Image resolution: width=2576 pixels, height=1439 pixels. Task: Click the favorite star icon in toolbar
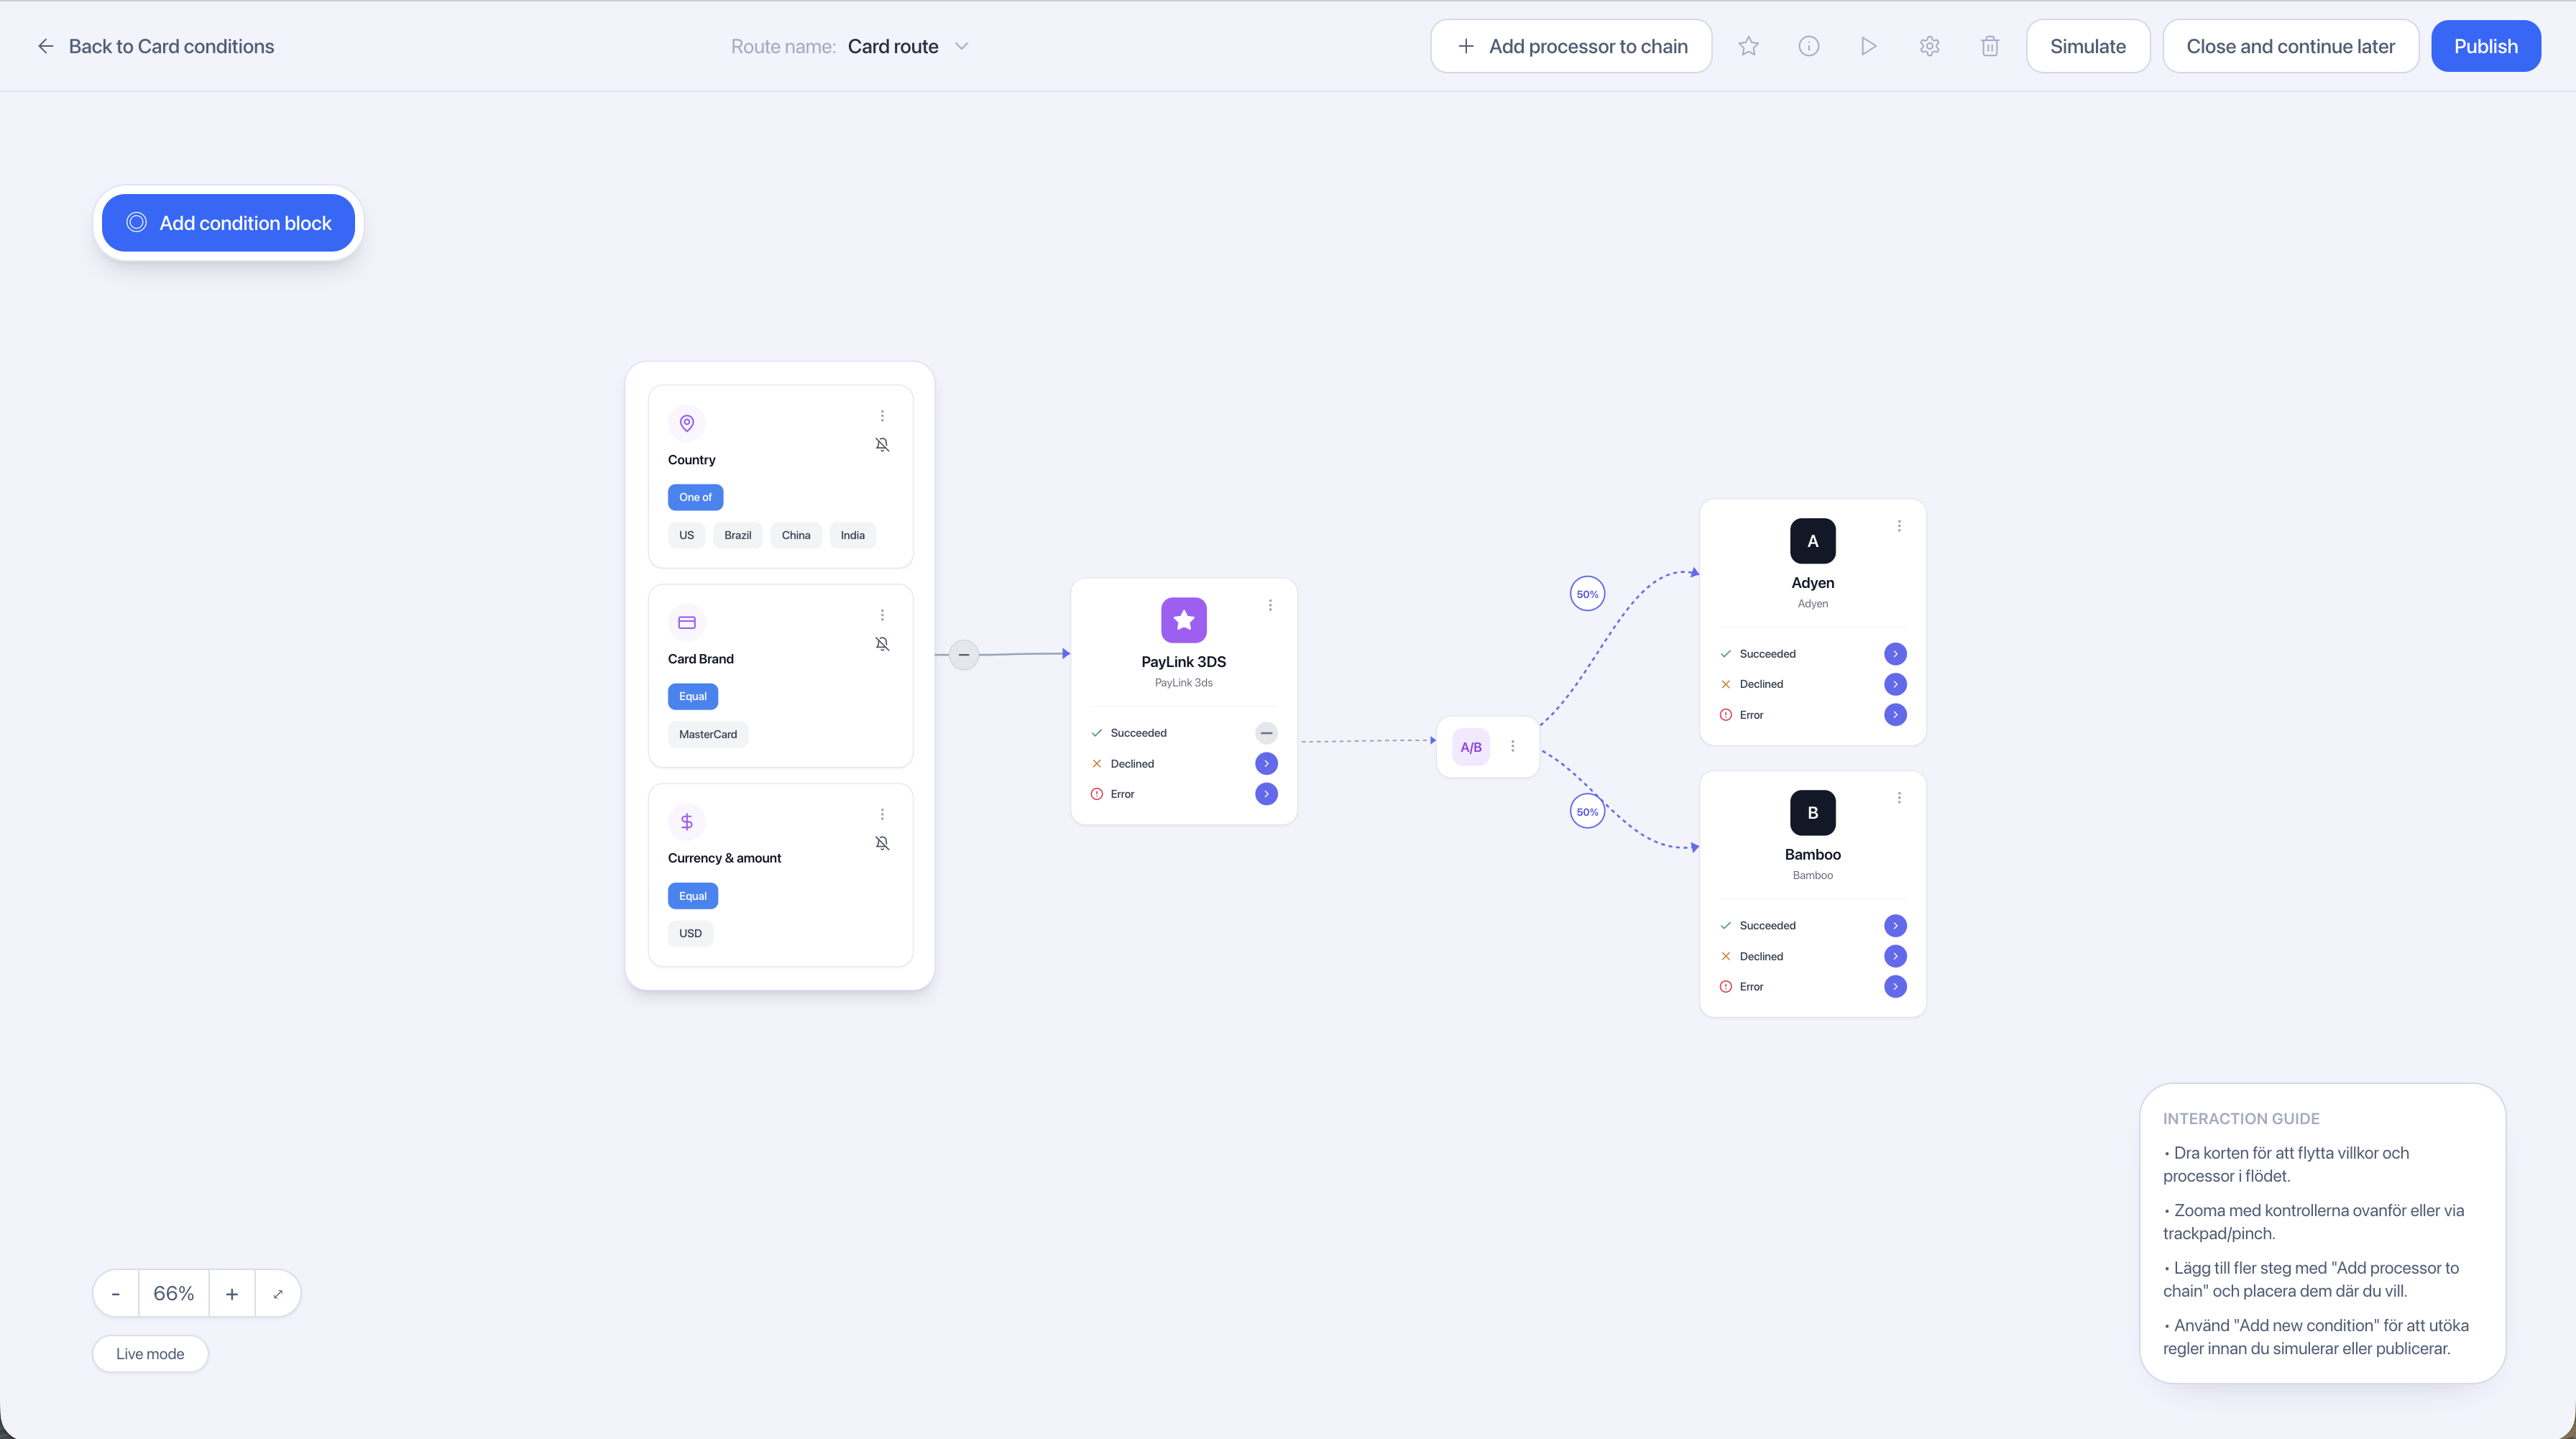tap(1748, 46)
